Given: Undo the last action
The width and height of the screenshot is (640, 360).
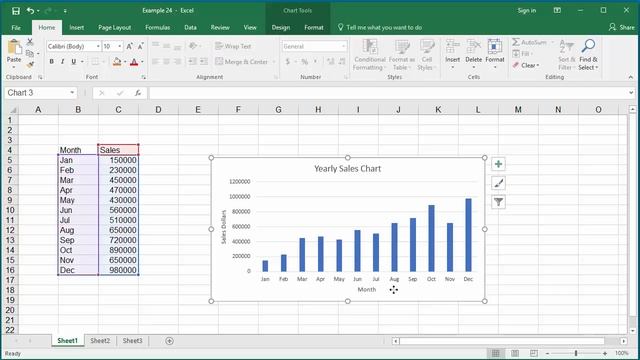Looking at the screenshot, I should point(30,11).
